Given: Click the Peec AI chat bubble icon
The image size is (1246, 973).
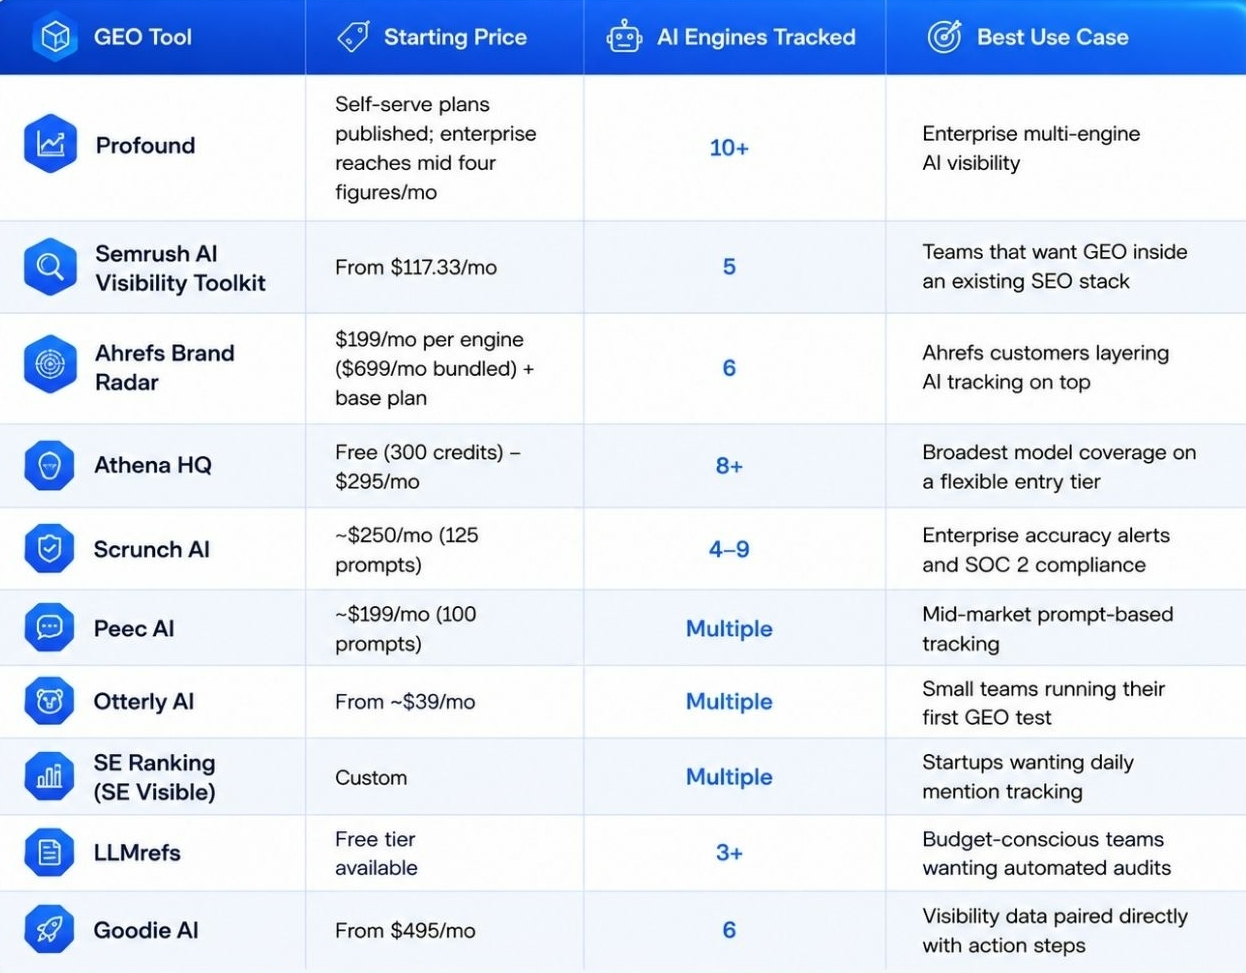Looking at the screenshot, I should tap(49, 628).
